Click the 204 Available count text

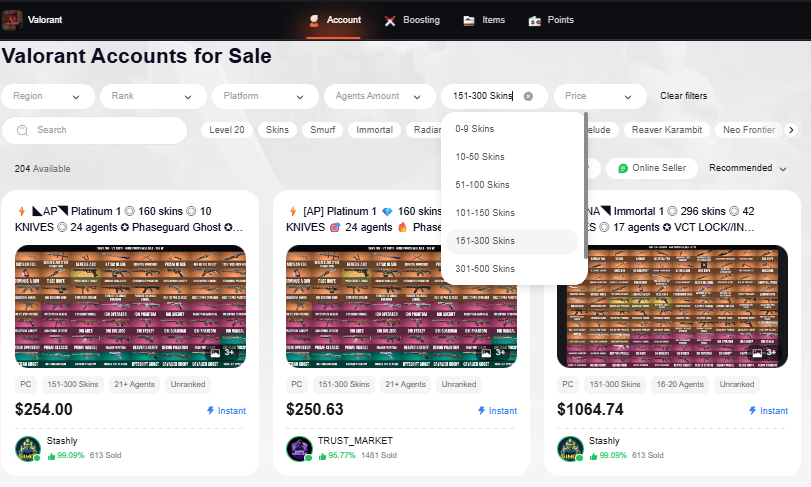pyautogui.click(x=42, y=169)
